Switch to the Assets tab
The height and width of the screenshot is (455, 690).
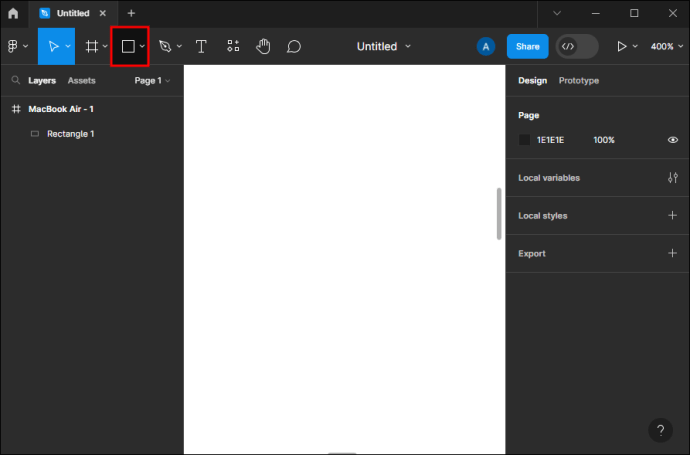(81, 81)
